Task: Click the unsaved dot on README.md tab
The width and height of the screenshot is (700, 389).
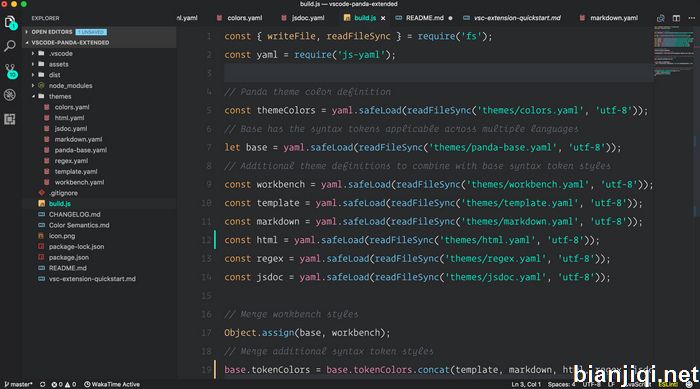Action: (x=450, y=18)
